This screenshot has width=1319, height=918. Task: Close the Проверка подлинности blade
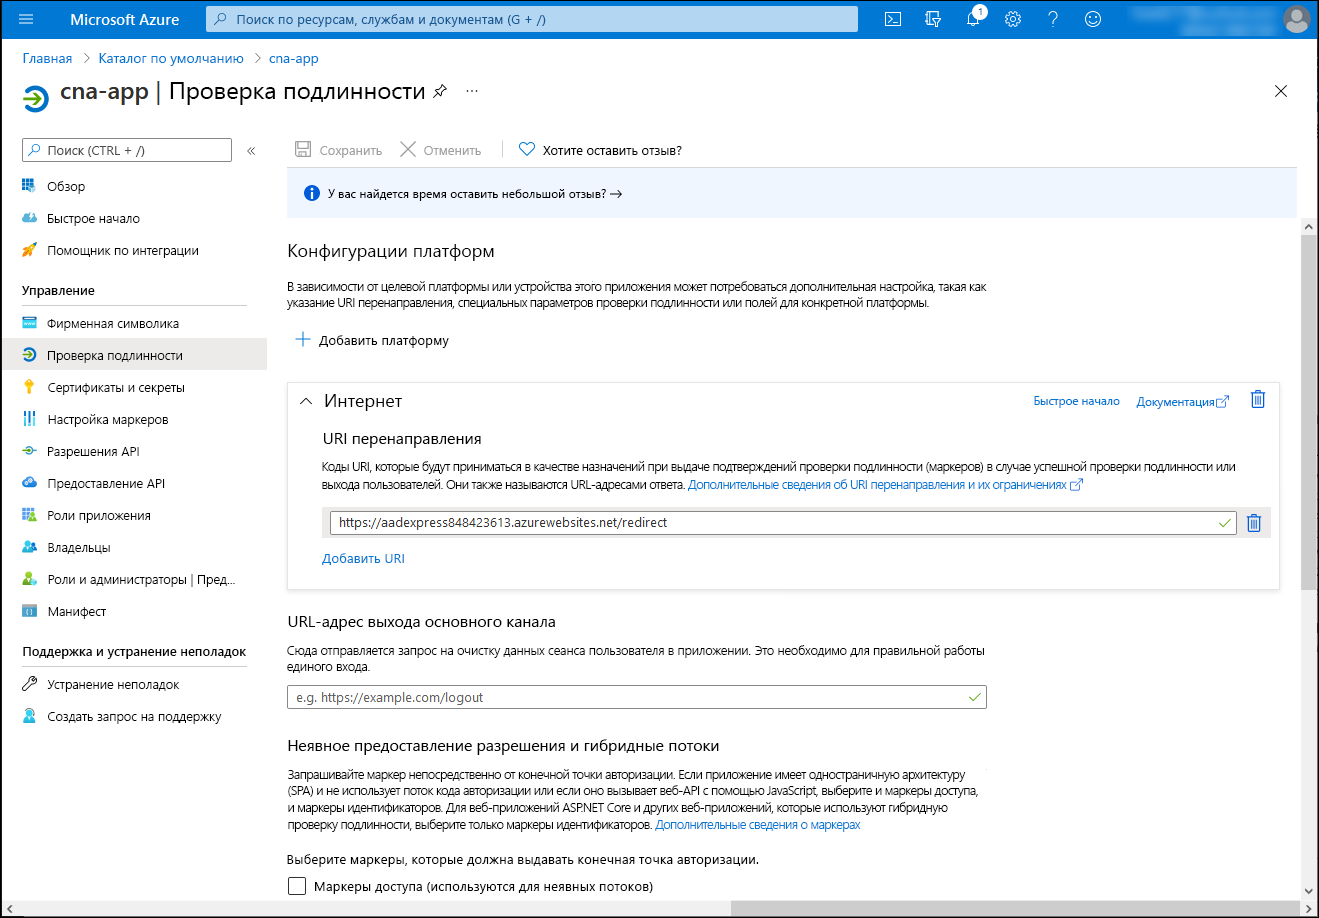point(1281,91)
